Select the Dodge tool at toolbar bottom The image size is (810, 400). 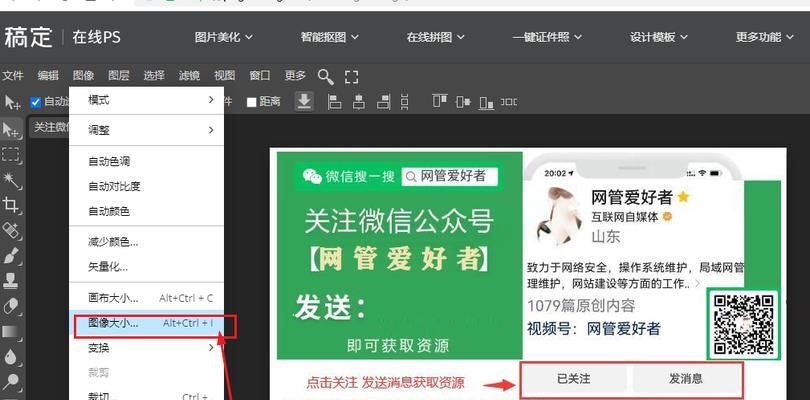(10, 382)
